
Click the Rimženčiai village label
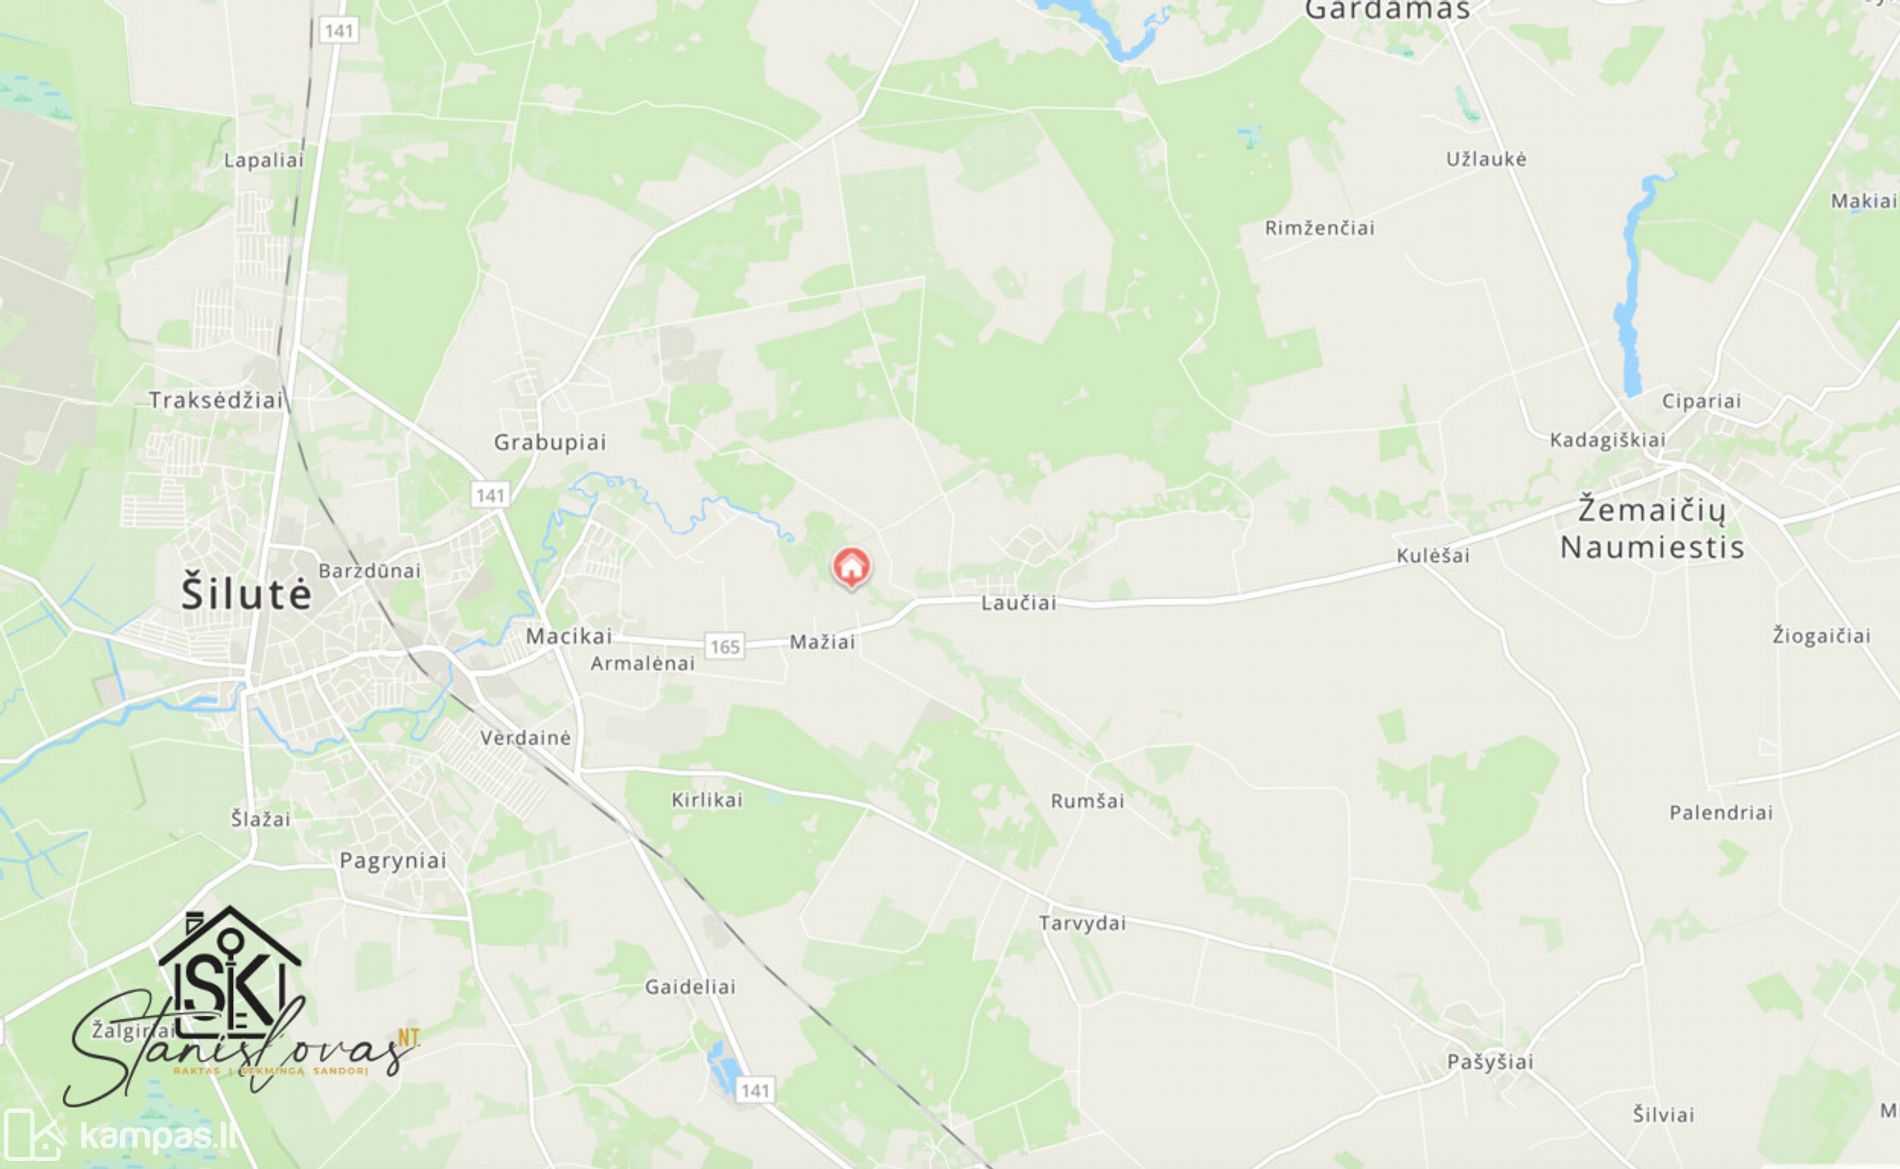pyautogui.click(x=1319, y=228)
